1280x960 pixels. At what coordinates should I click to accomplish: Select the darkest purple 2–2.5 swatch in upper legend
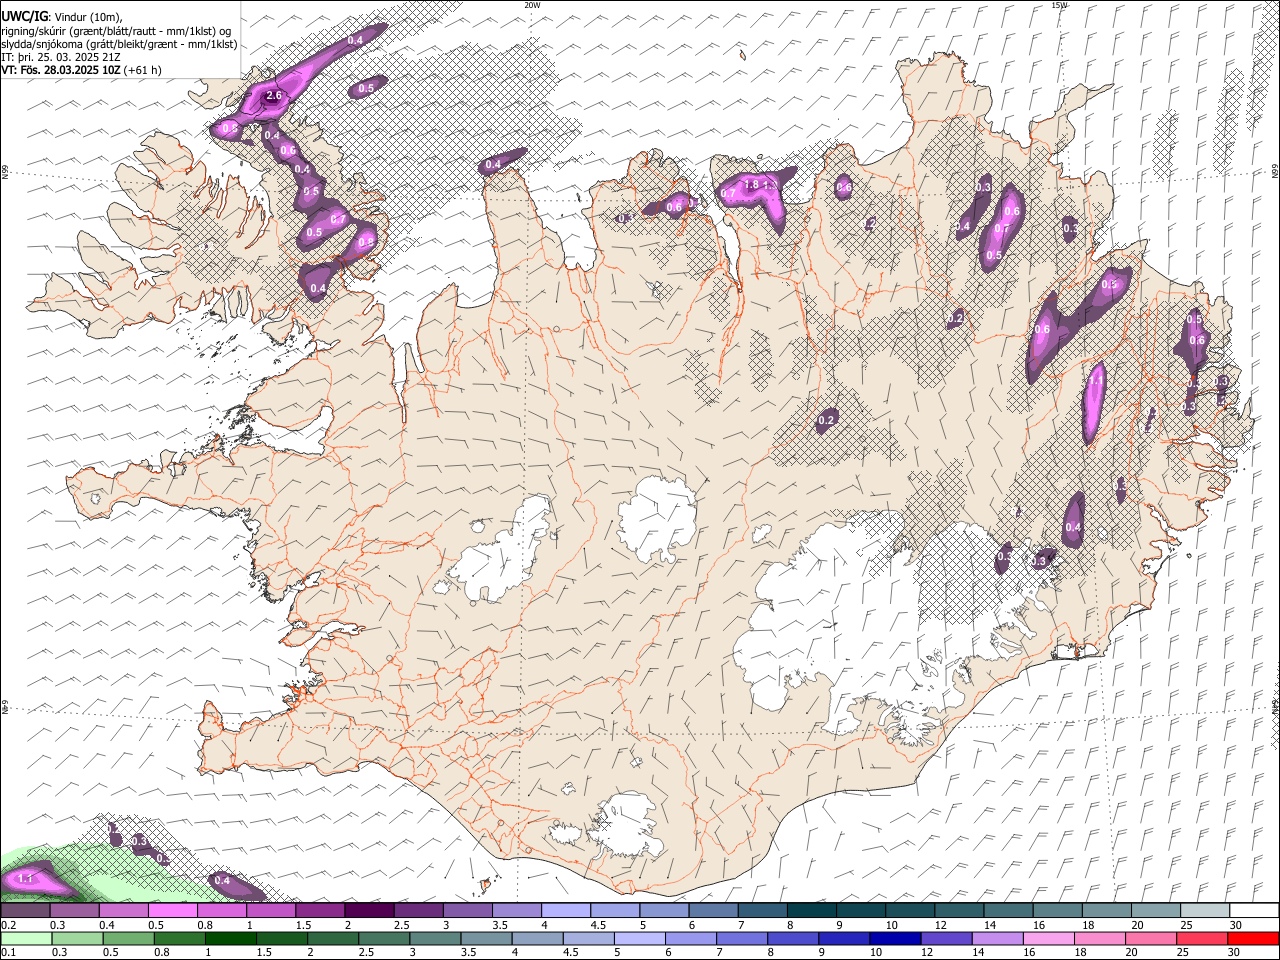point(369,911)
